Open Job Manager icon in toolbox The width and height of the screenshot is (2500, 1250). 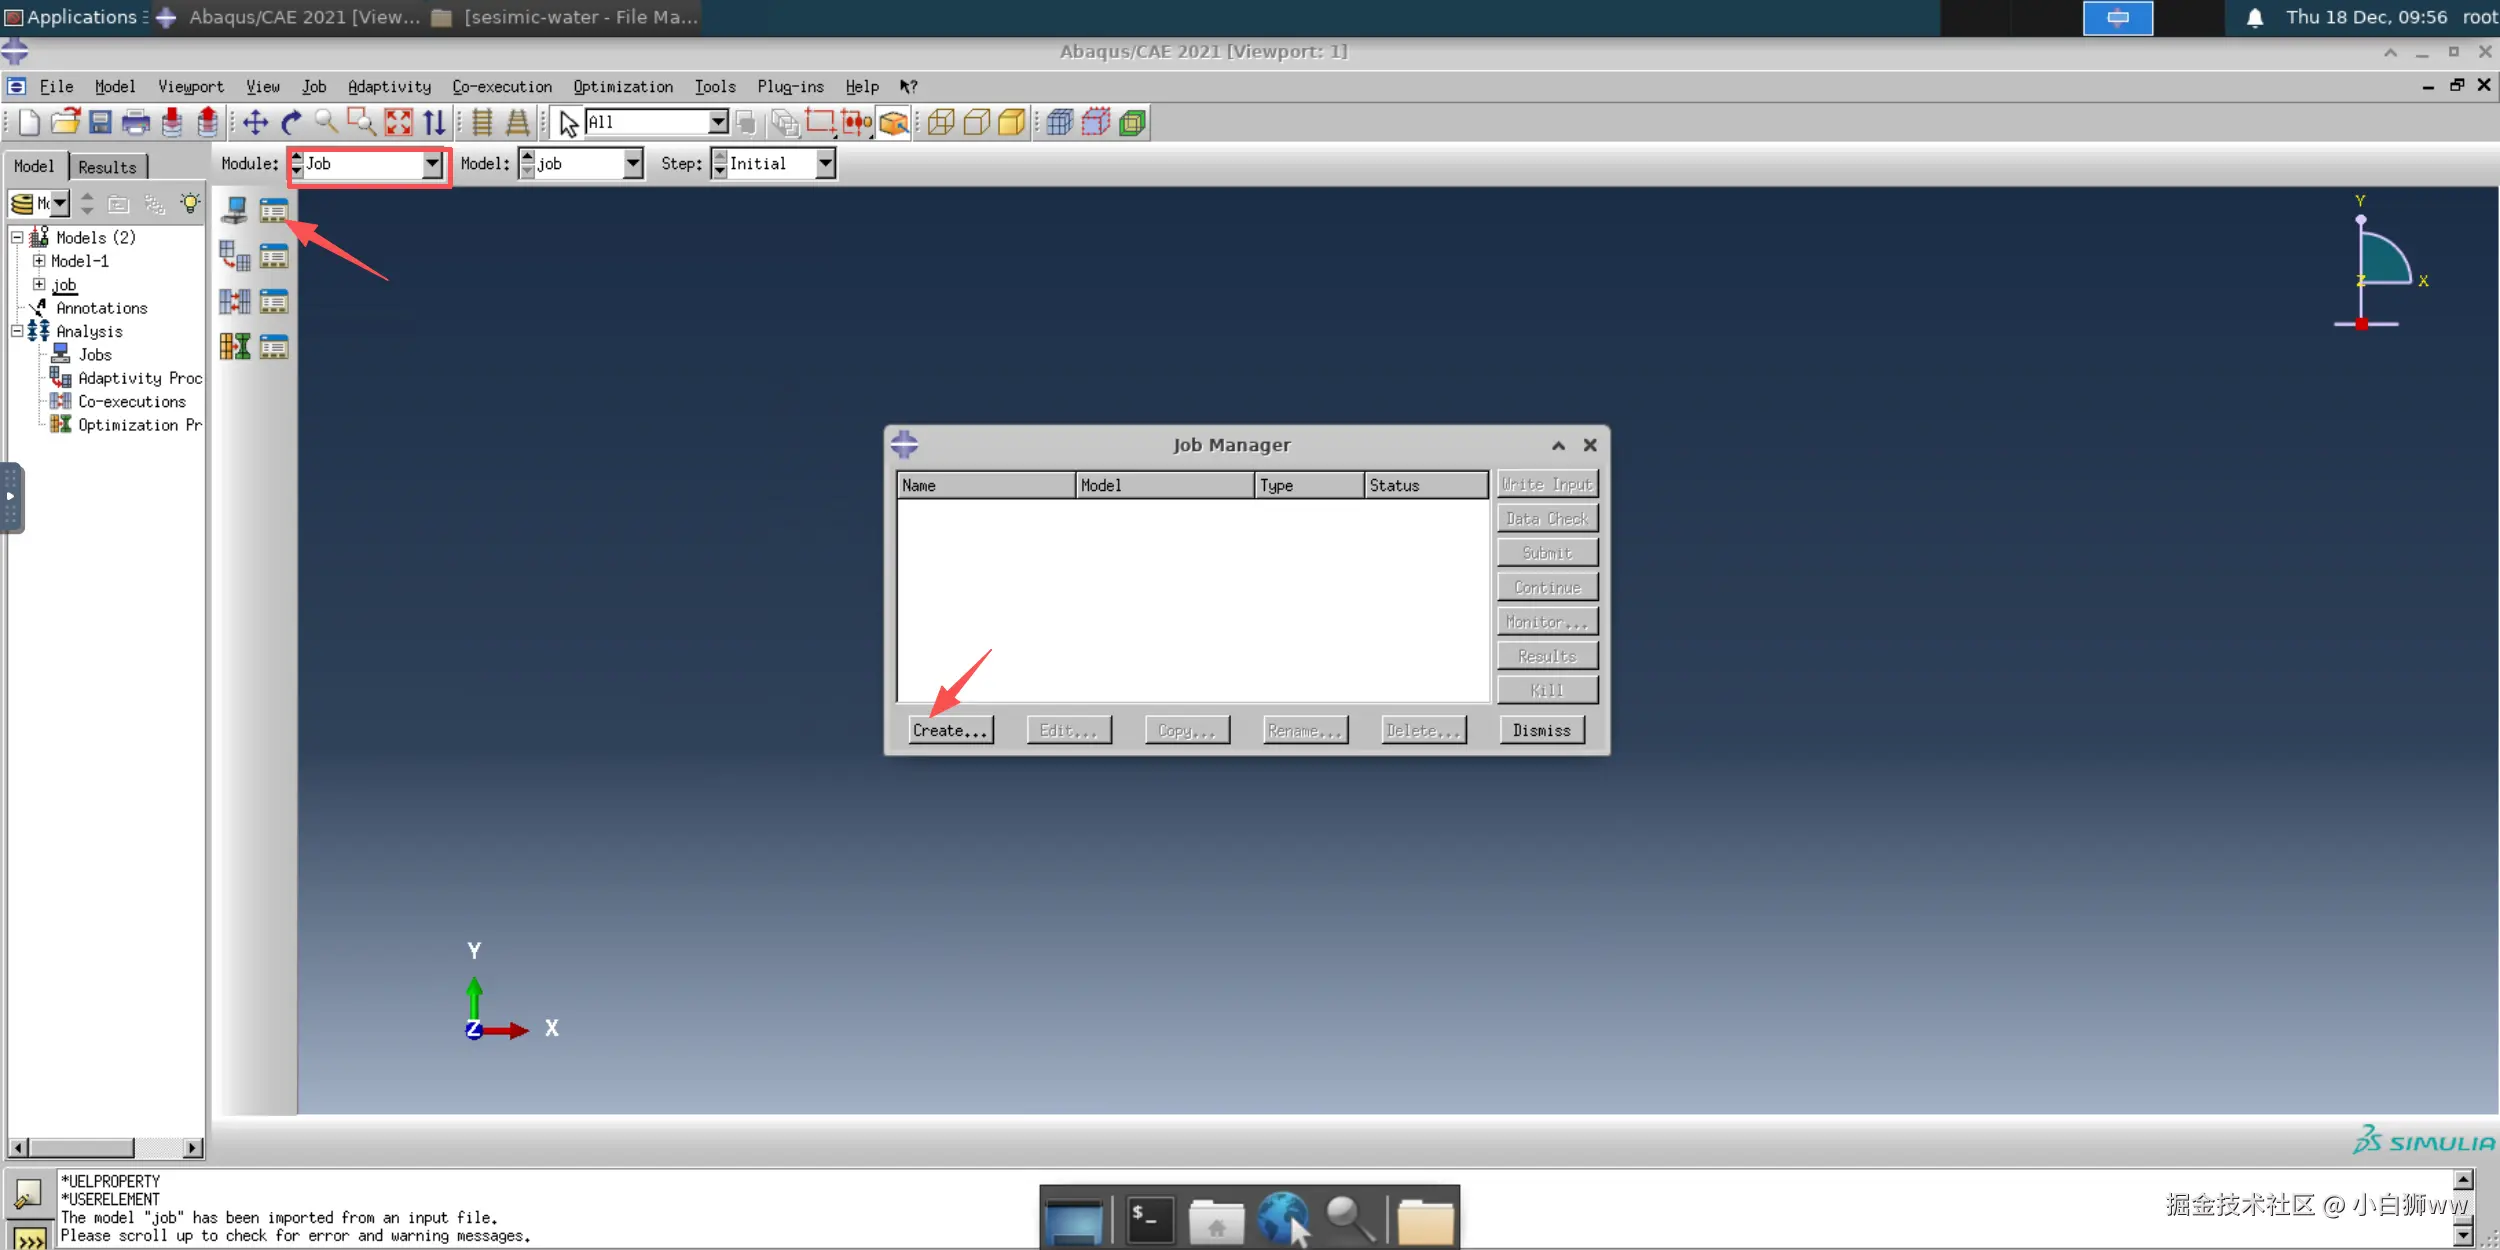(x=274, y=210)
